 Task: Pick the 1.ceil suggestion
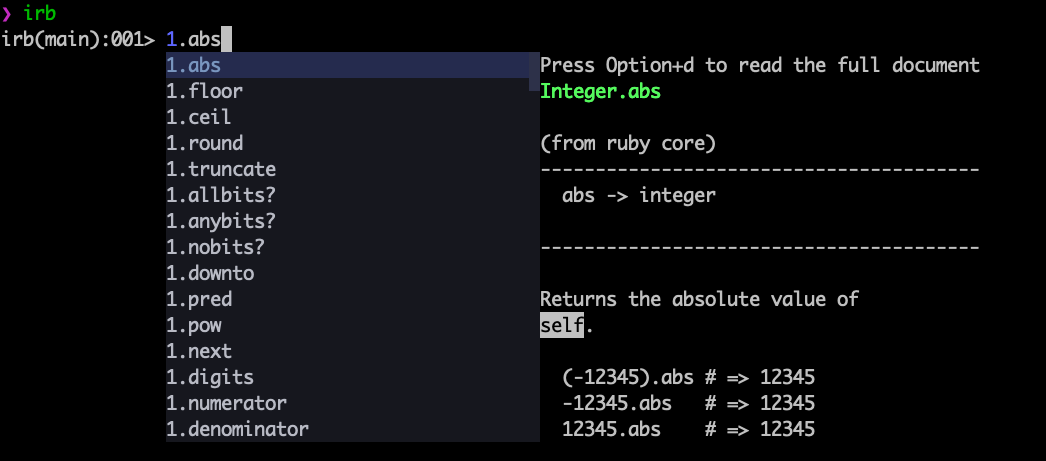click(x=199, y=117)
